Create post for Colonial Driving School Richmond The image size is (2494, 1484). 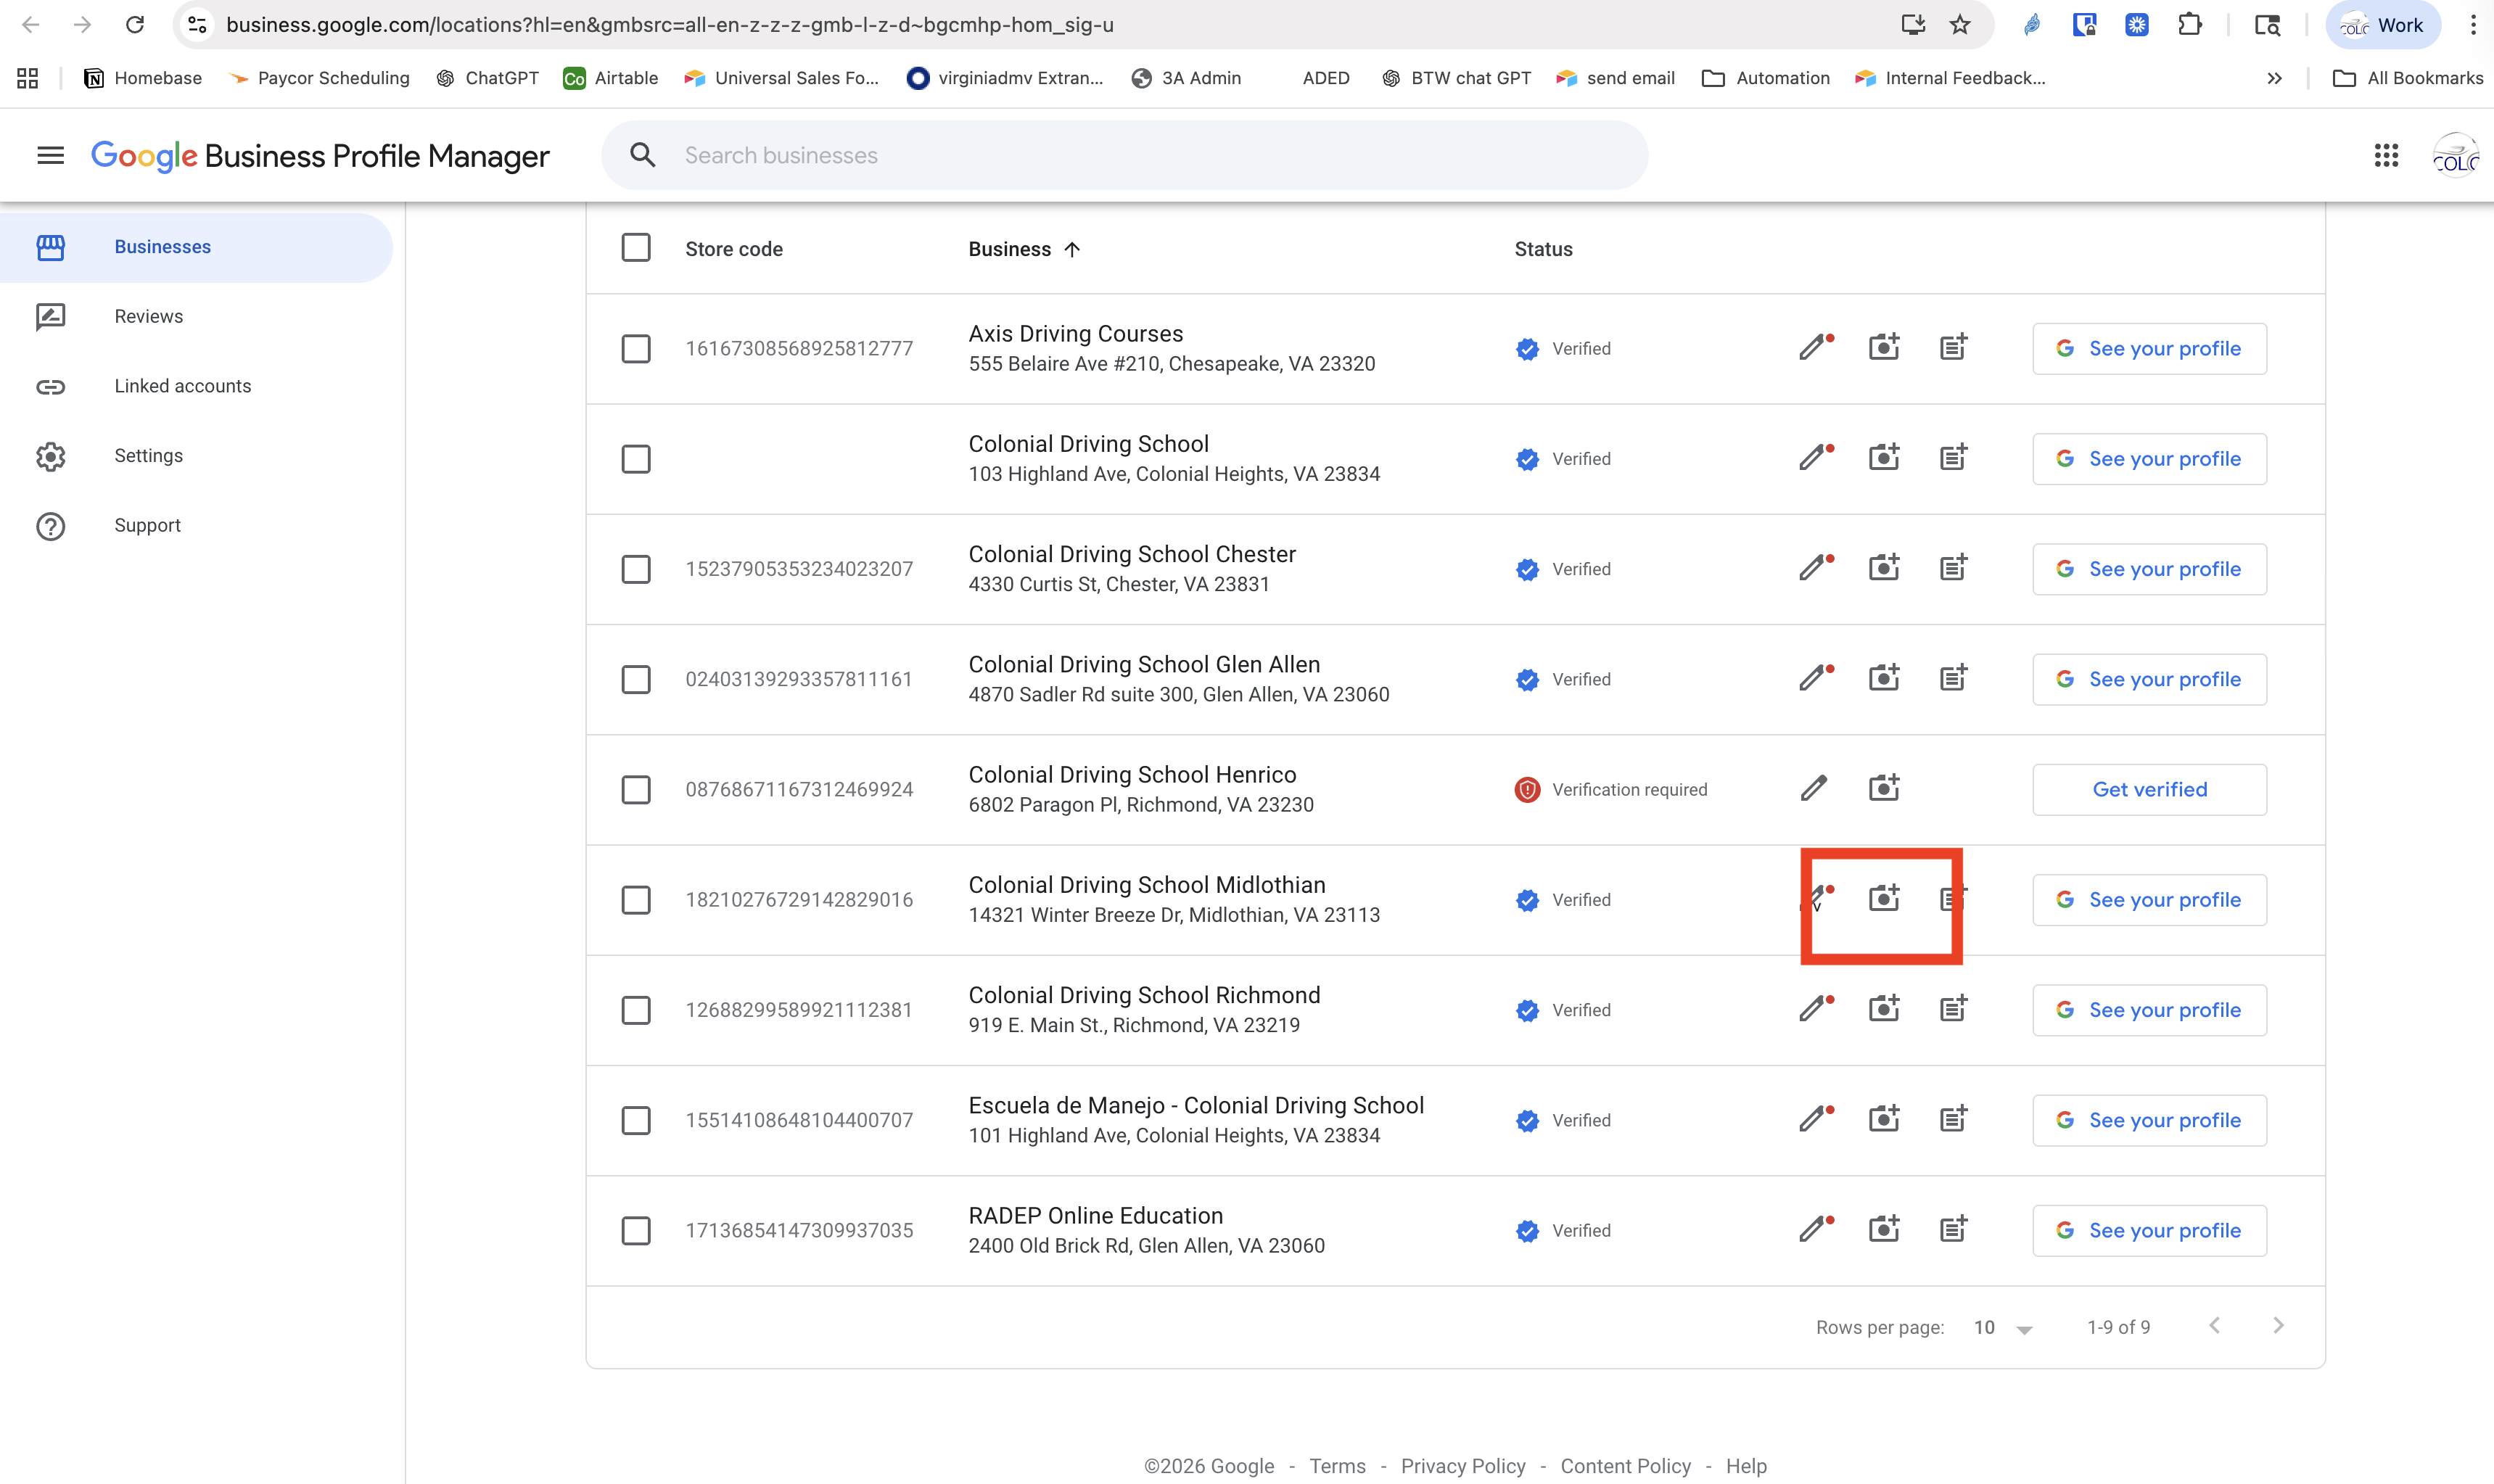click(1953, 1007)
